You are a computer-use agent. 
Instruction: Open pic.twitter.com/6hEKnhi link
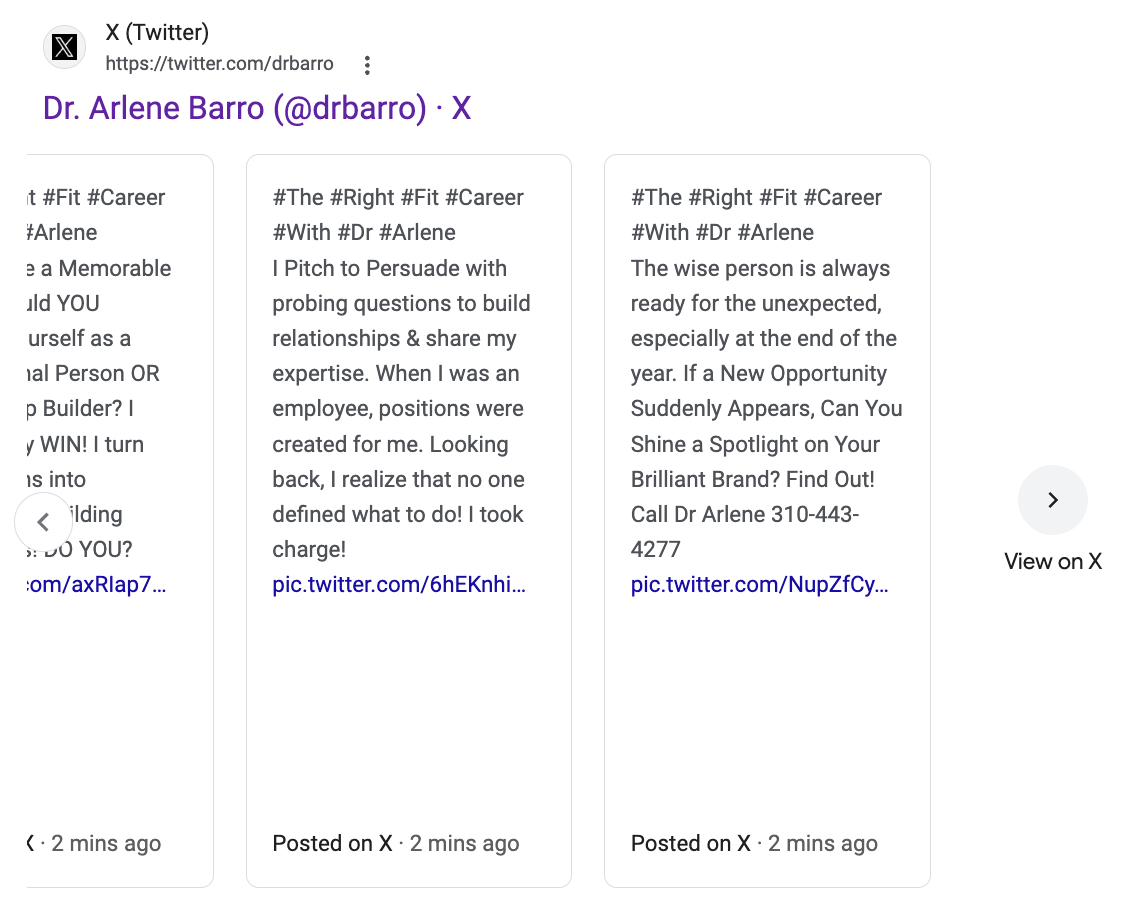pyautogui.click(x=399, y=584)
